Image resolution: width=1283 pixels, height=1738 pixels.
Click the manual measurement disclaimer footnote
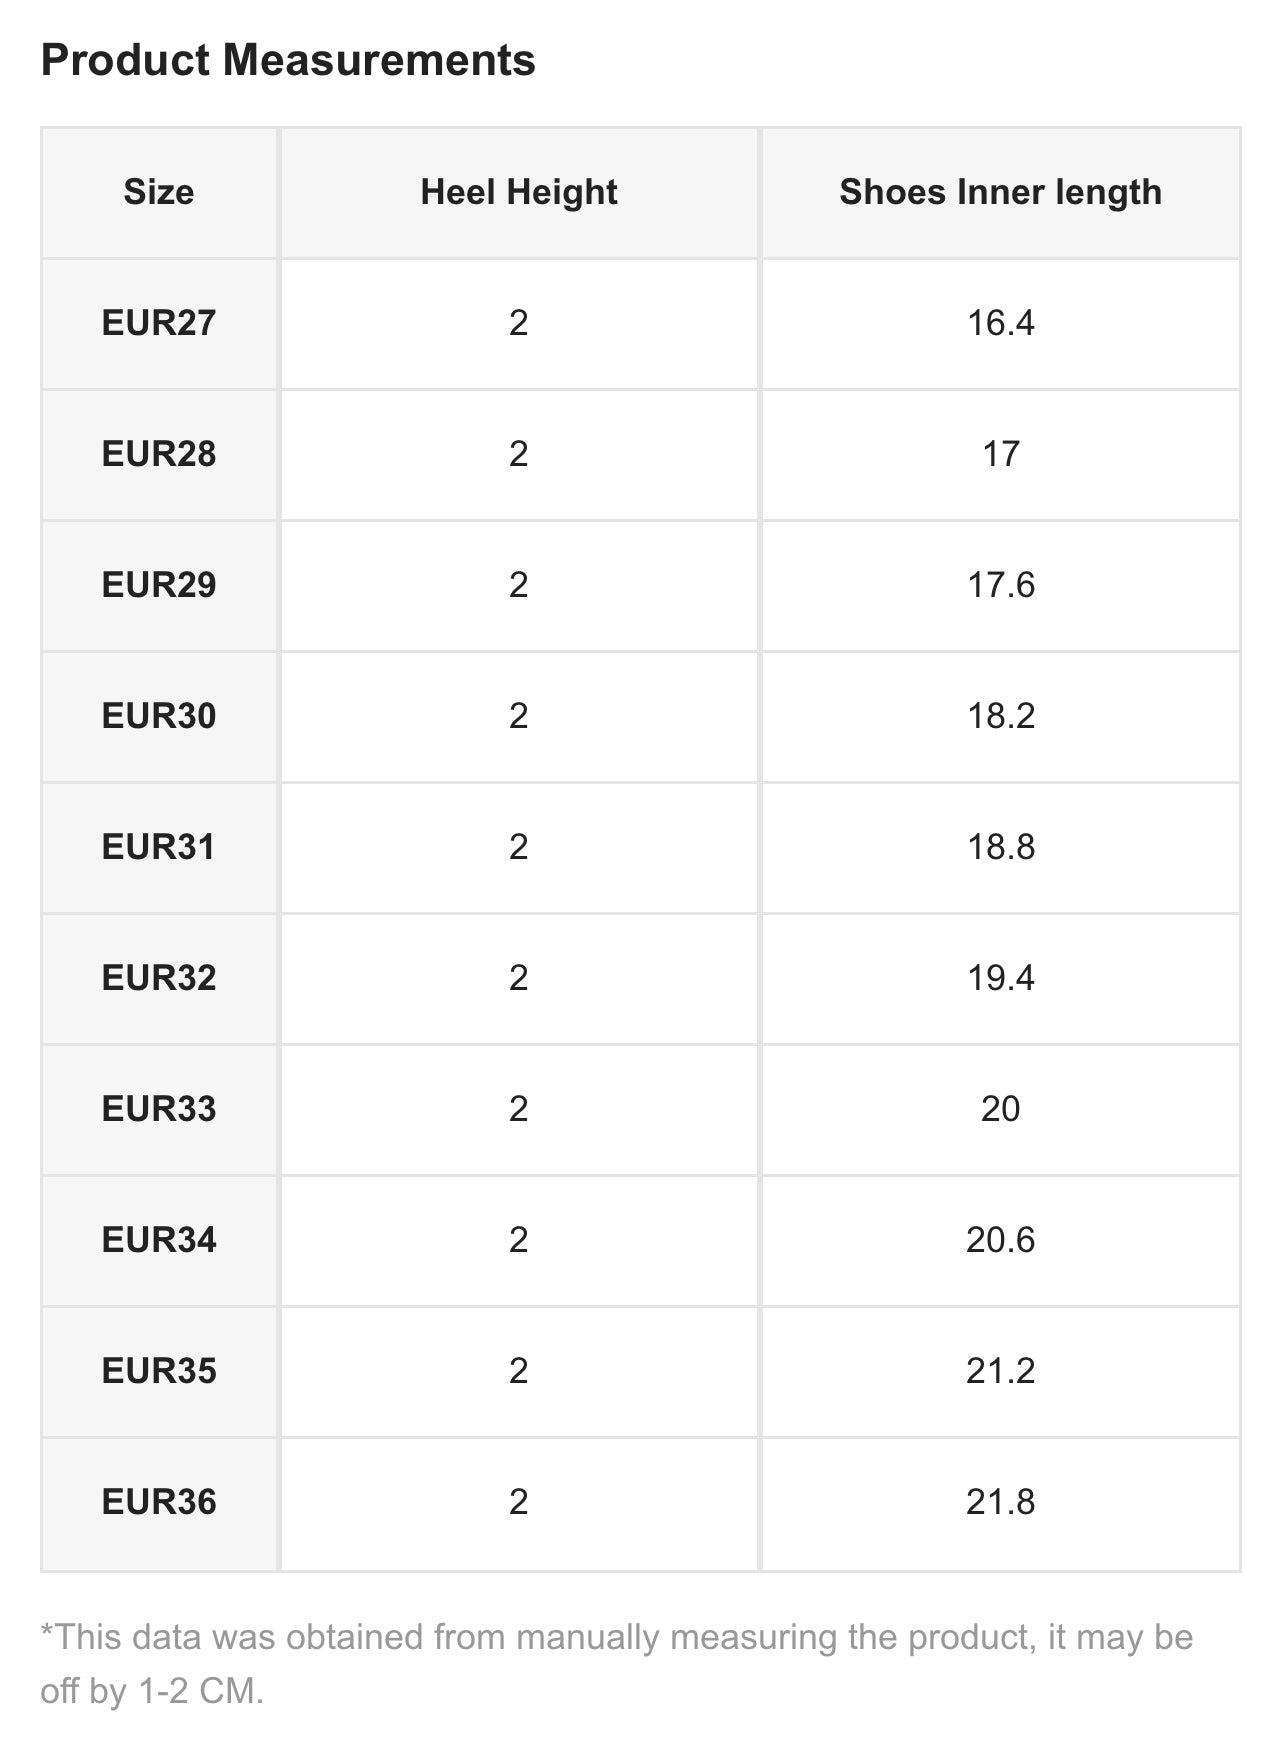616,1664
